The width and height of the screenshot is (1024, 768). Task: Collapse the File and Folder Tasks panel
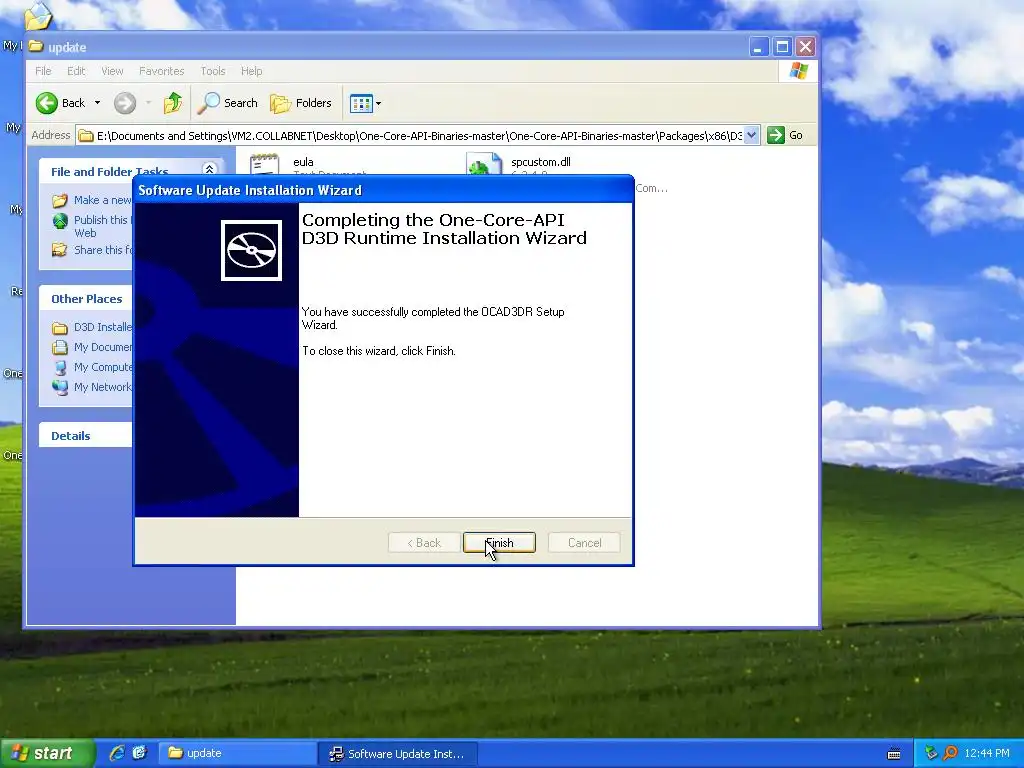pyautogui.click(x=210, y=169)
